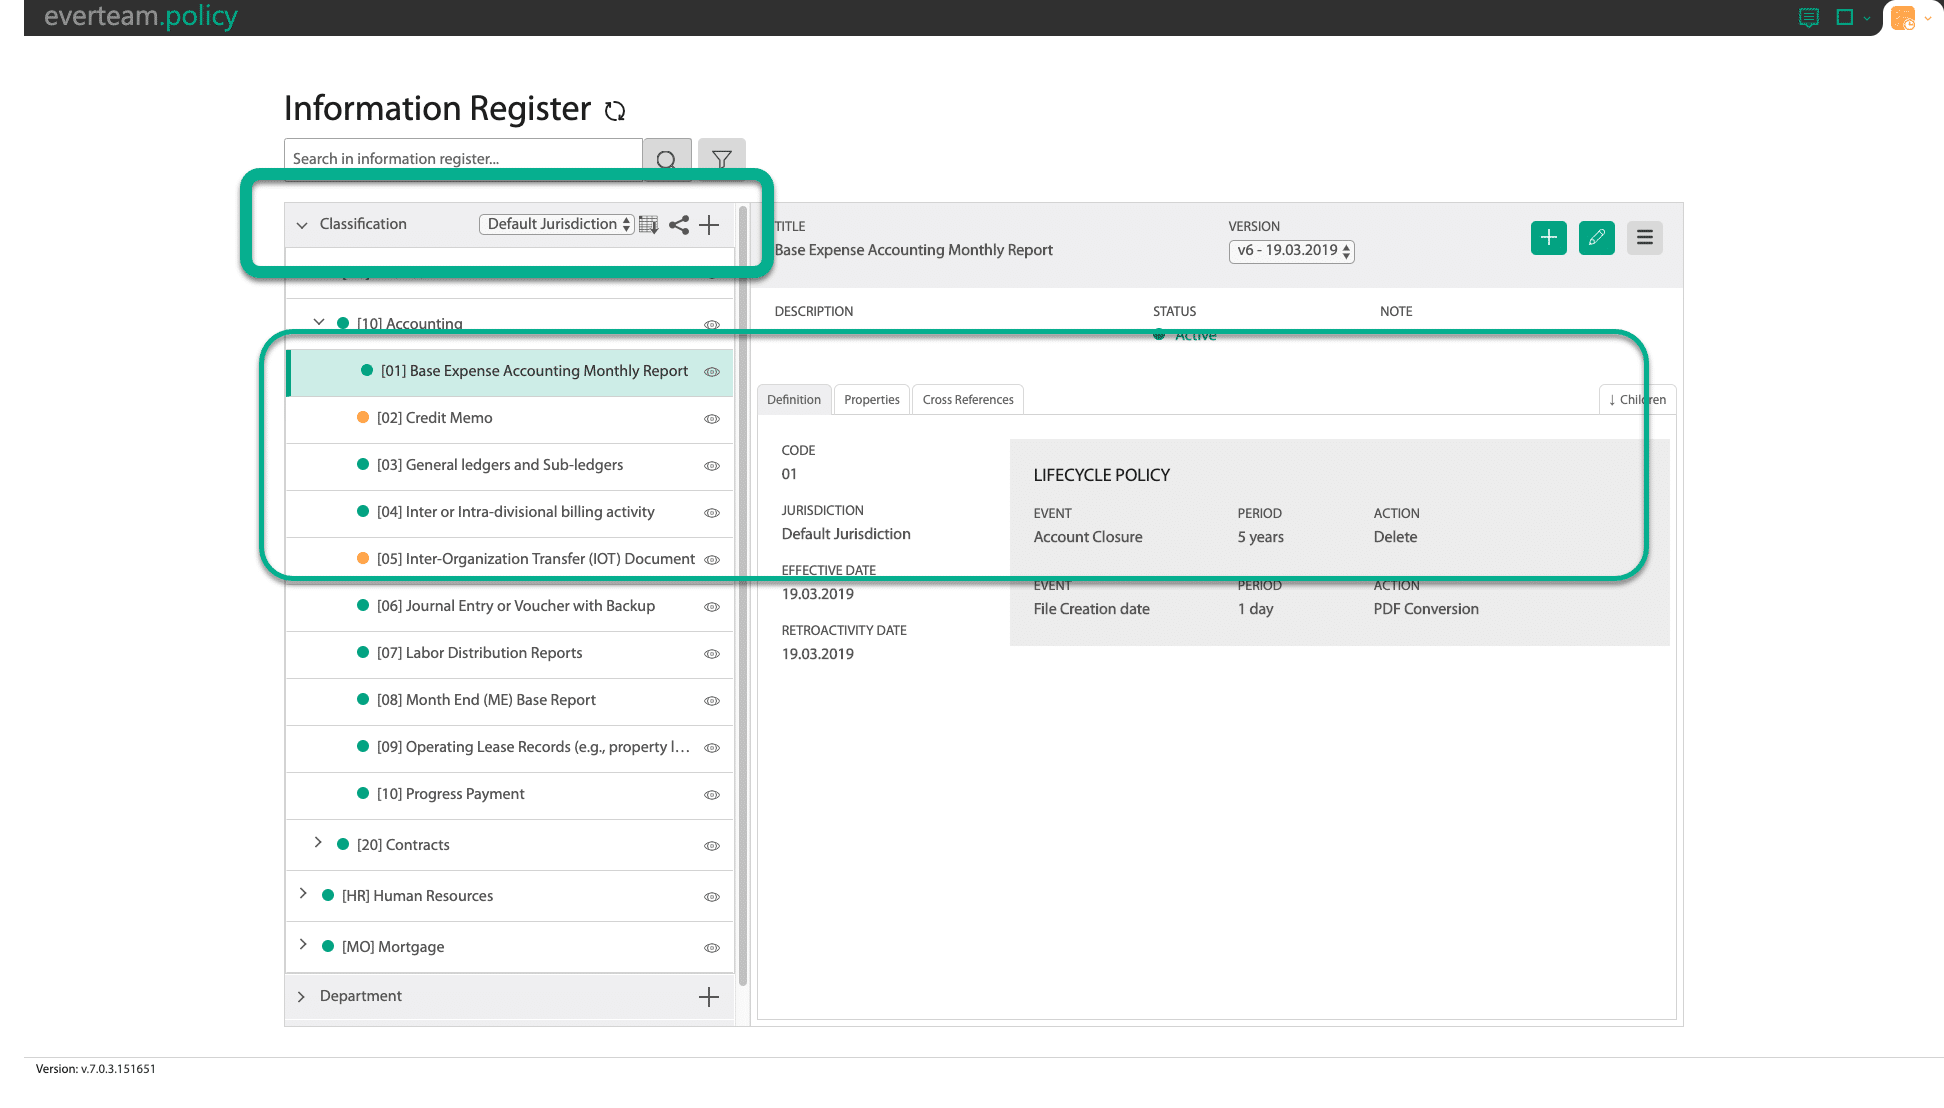This screenshot has height=1108, width=1944.
Task: Select Default Jurisdiction dropdown
Action: (x=557, y=223)
